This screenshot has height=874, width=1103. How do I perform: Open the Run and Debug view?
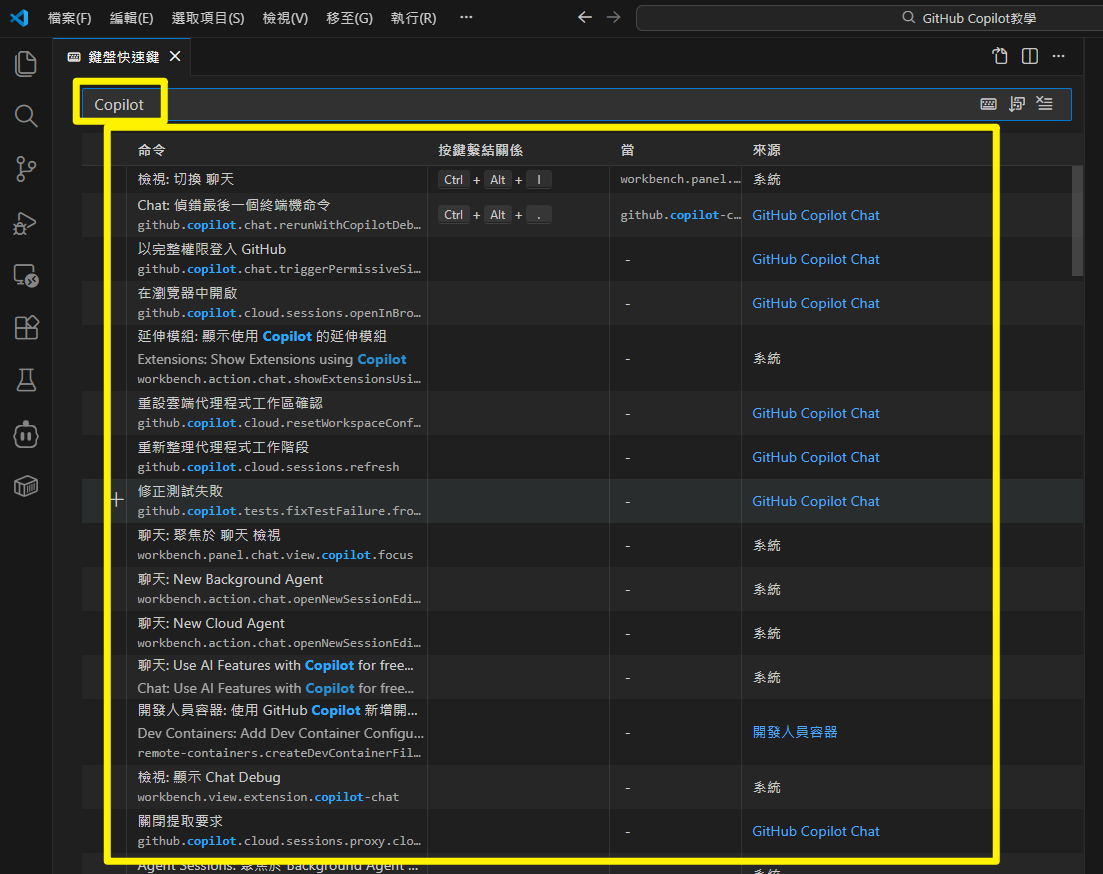(x=26, y=223)
